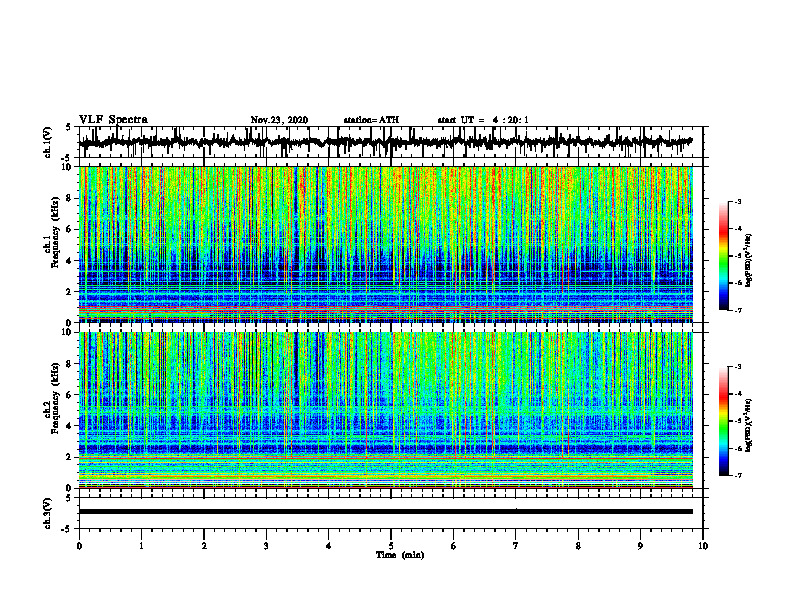Click the "ch.1(V)" waveform axis label
This screenshot has width=792, height=612.
click(48, 142)
